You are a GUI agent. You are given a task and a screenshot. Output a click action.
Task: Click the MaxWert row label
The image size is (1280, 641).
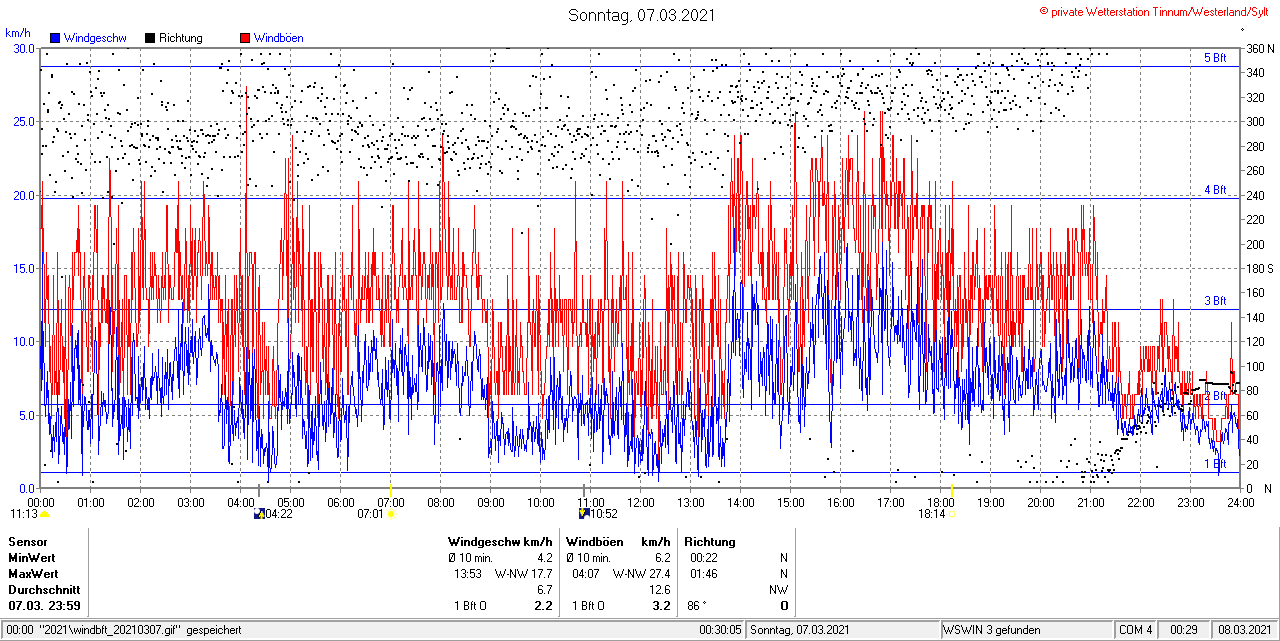click(33, 574)
